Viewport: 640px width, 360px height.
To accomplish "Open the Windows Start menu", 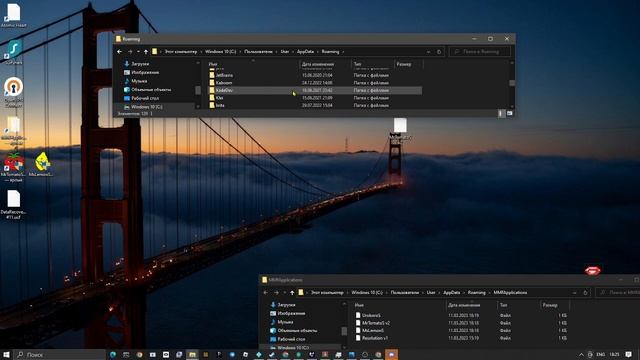I will click(x=6, y=354).
